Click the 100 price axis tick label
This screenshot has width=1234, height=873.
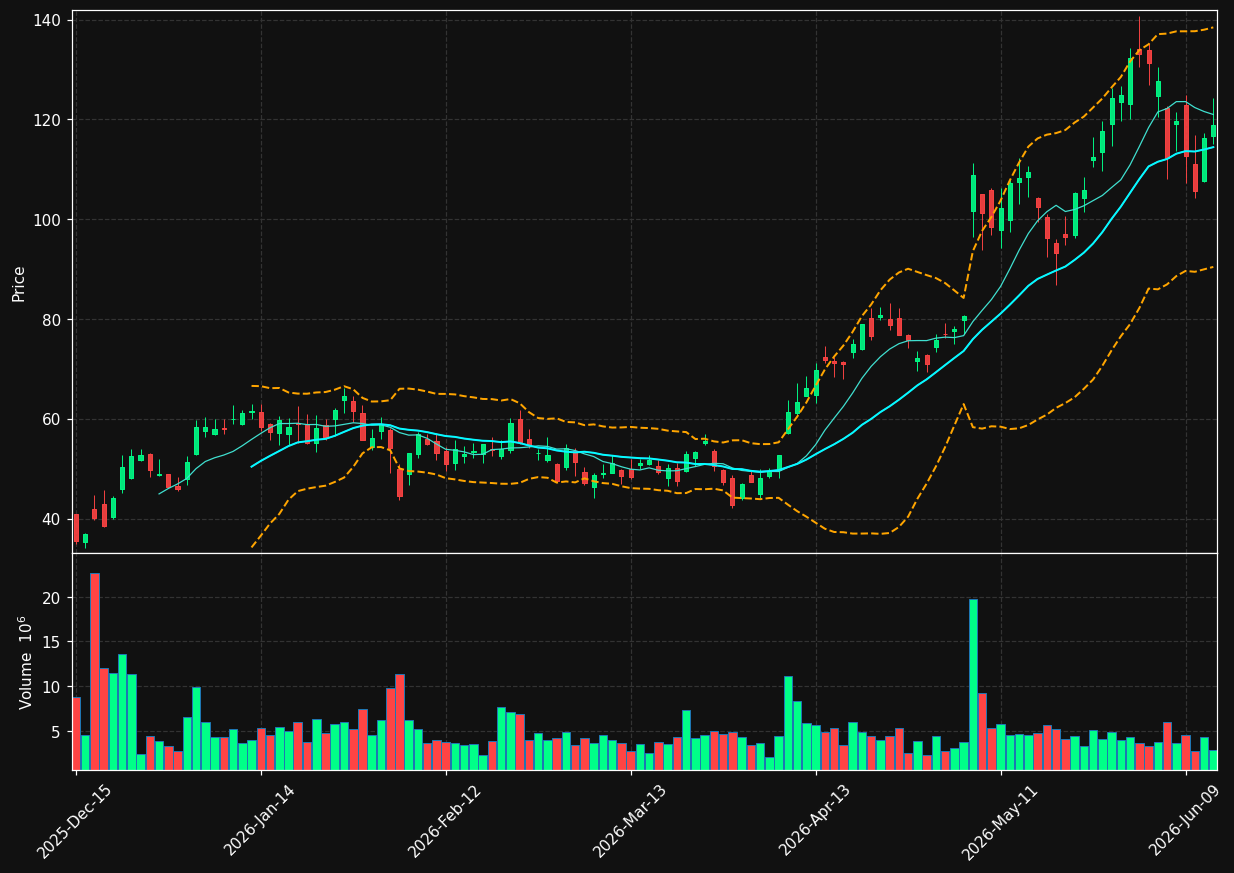pyautogui.click(x=47, y=220)
